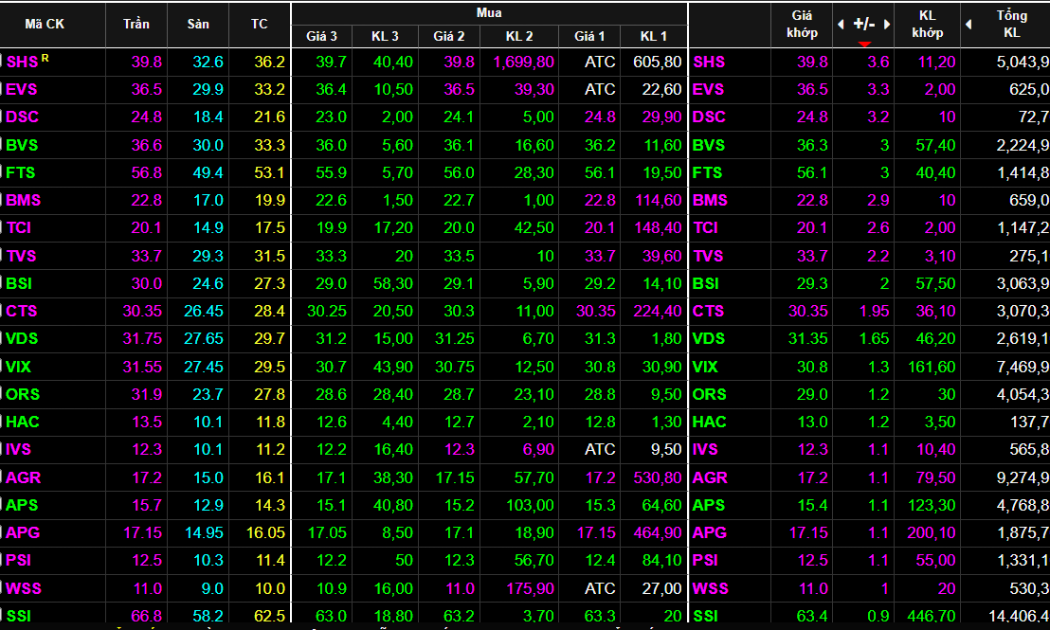This screenshot has height=630, width=1050.
Task: Select SHS KL 1 value 605,80
Action: click(x=657, y=62)
